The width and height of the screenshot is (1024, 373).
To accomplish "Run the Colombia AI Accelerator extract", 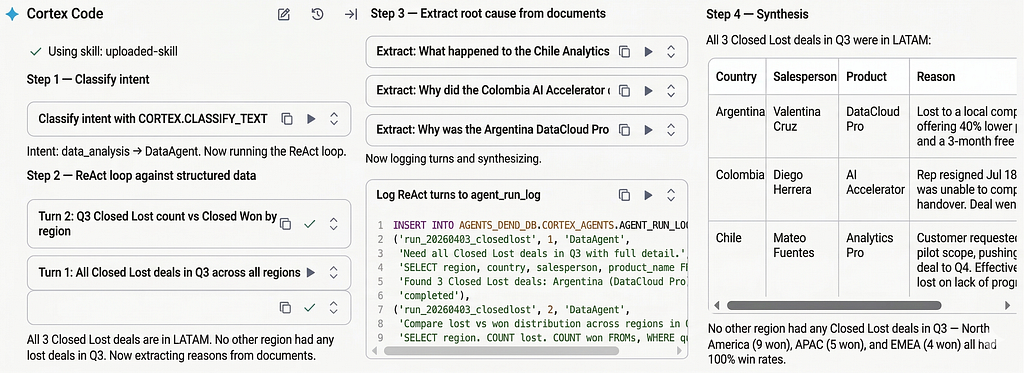I will tap(648, 91).
